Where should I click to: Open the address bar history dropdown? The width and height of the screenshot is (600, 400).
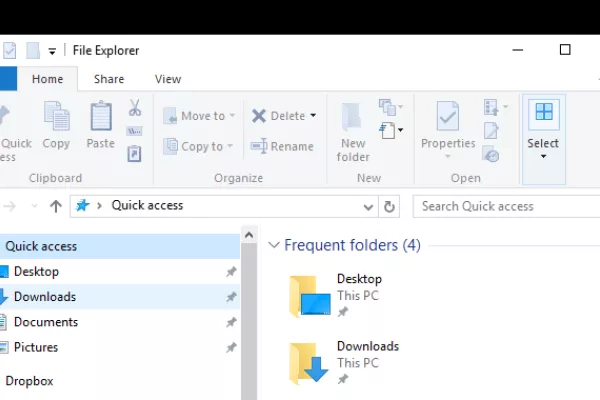[368, 207]
